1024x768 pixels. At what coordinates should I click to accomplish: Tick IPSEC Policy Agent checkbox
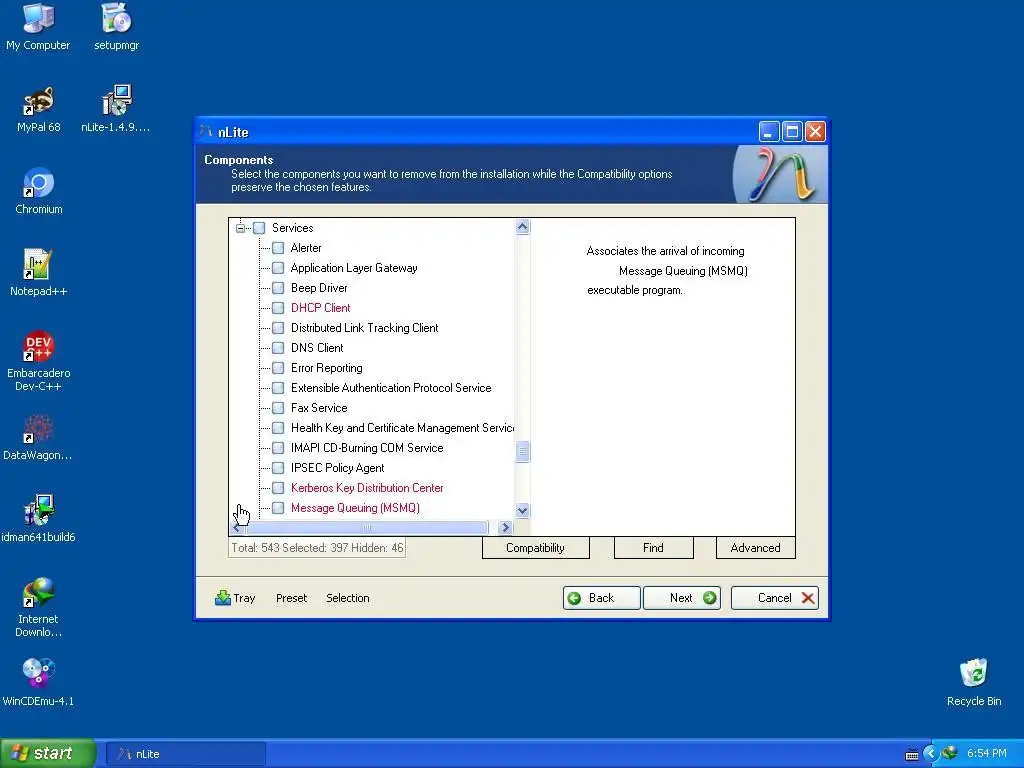278,468
